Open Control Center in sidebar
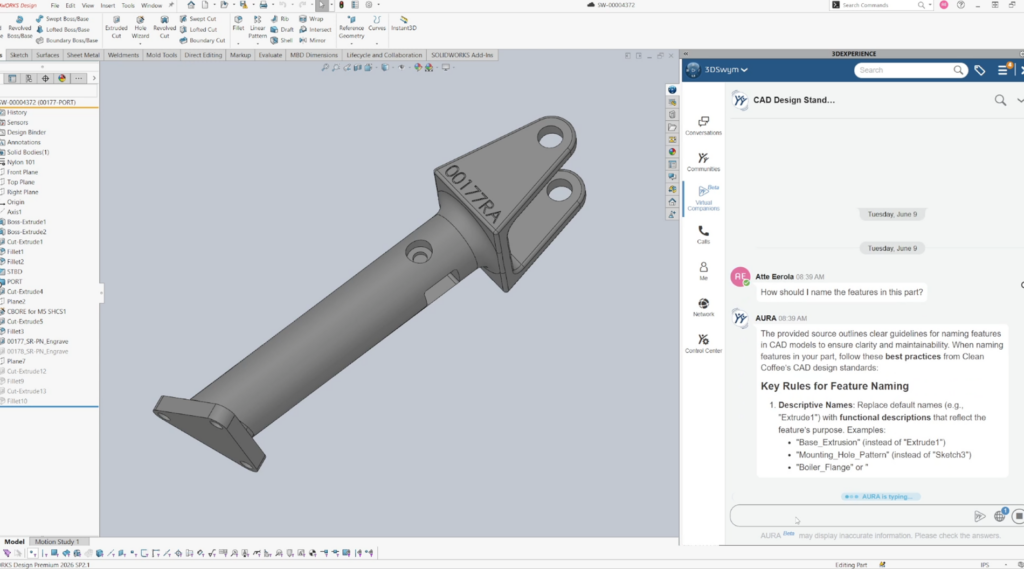Viewport: 1024px width, 569px height. tap(703, 344)
